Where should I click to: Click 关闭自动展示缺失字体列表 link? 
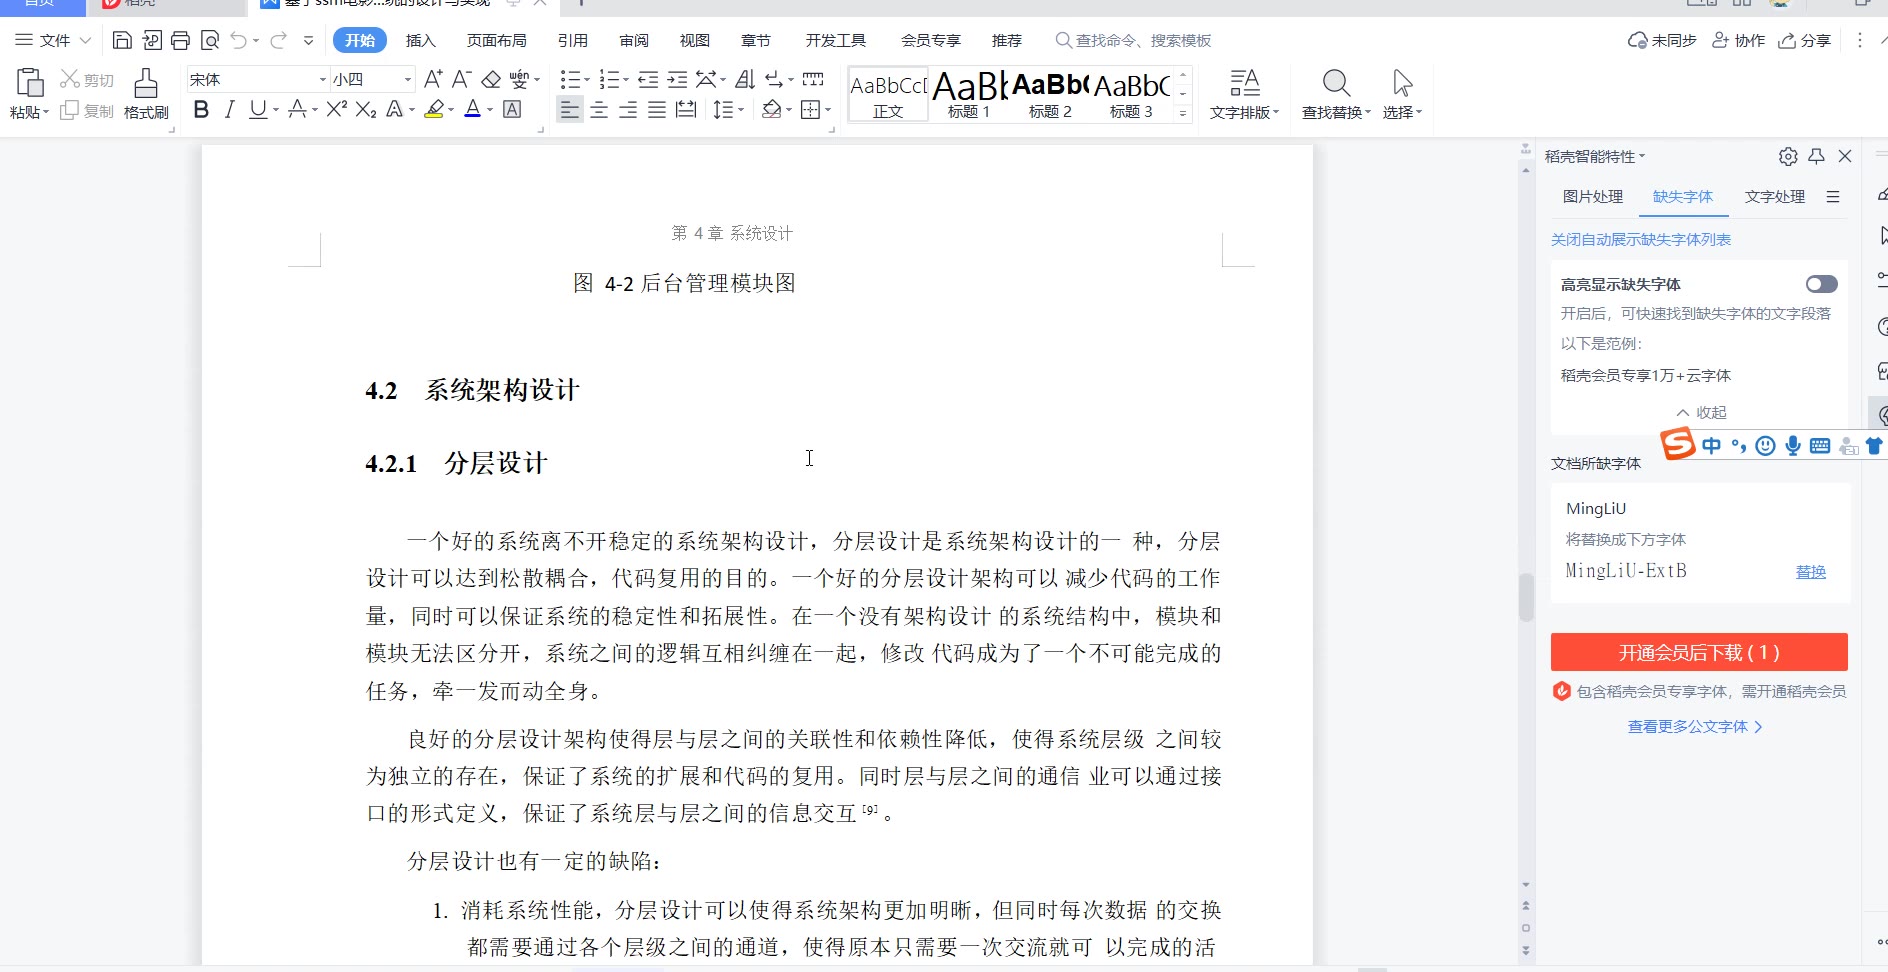coord(1640,239)
